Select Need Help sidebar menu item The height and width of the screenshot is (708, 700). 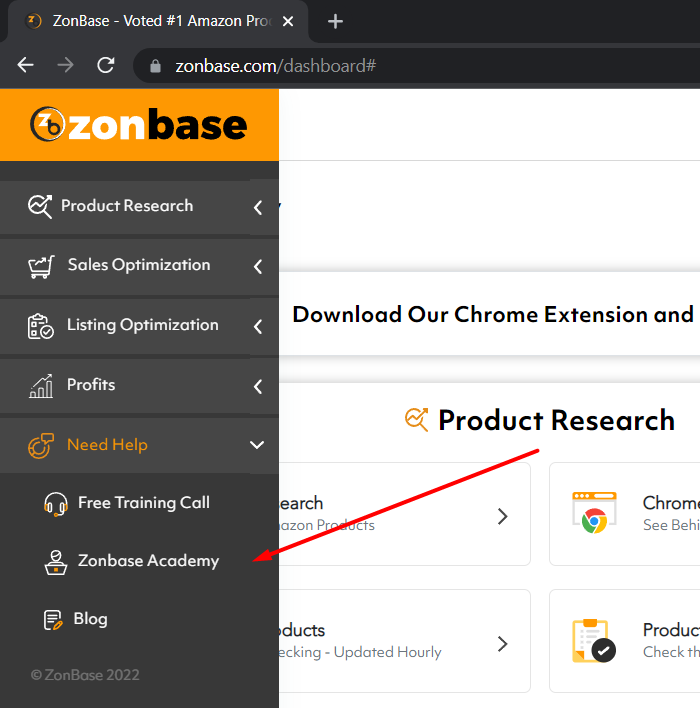139,446
